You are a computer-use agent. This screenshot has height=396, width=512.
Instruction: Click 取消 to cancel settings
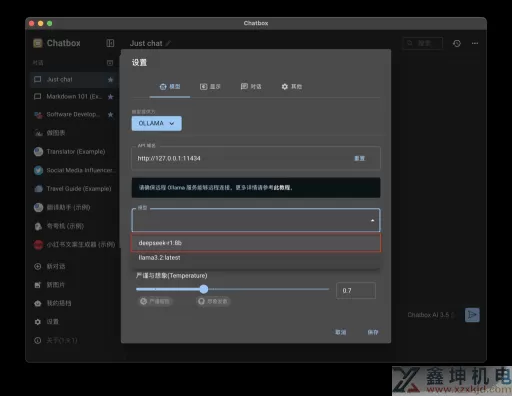click(x=340, y=332)
